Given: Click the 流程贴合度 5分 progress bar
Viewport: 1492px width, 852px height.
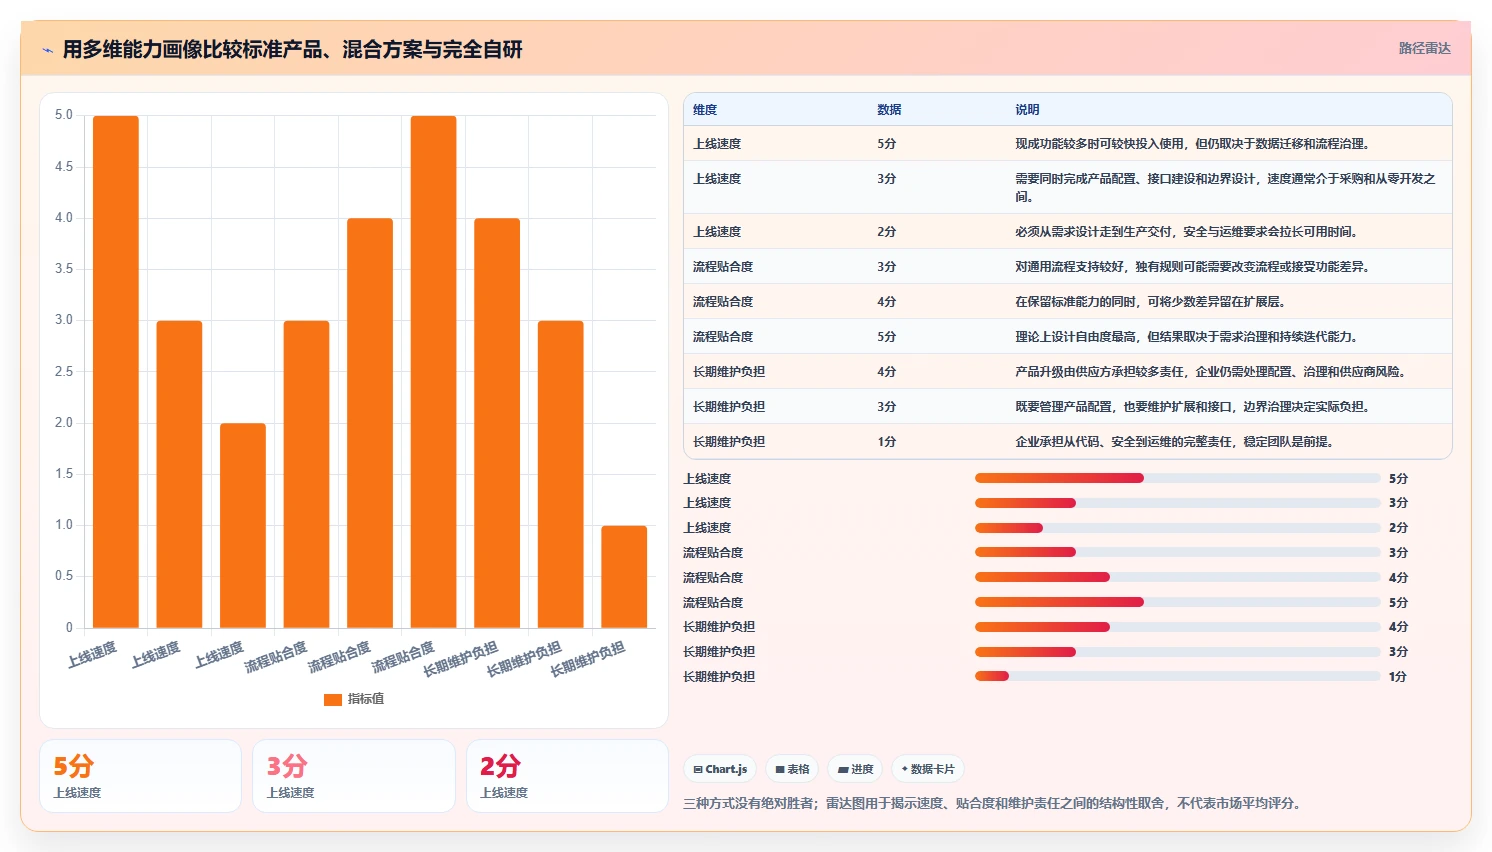Looking at the screenshot, I should coord(1177,602).
